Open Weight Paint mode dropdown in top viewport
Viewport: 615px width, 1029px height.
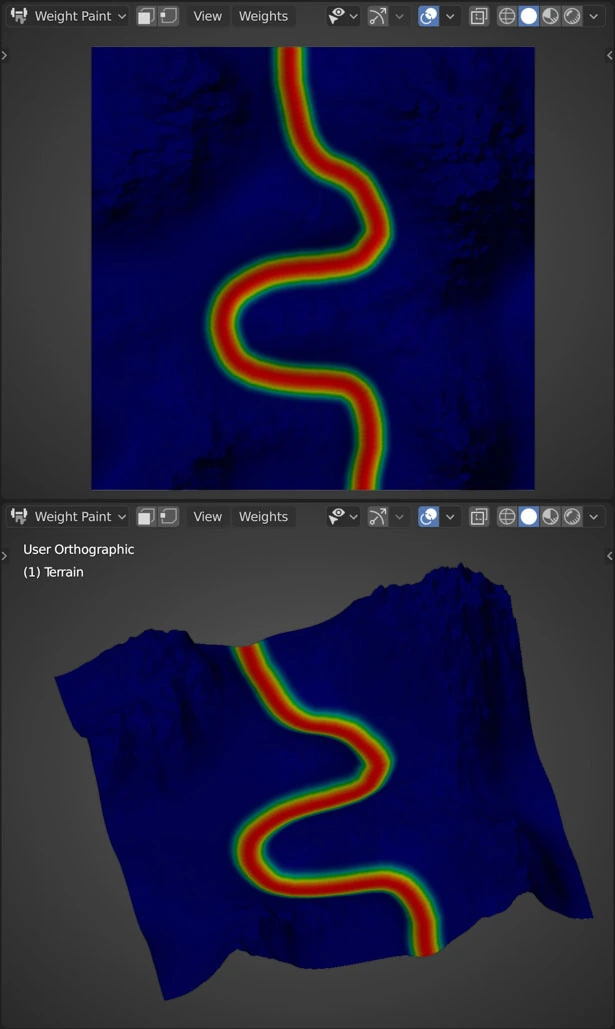pyautogui.click(x=68, y=16)
